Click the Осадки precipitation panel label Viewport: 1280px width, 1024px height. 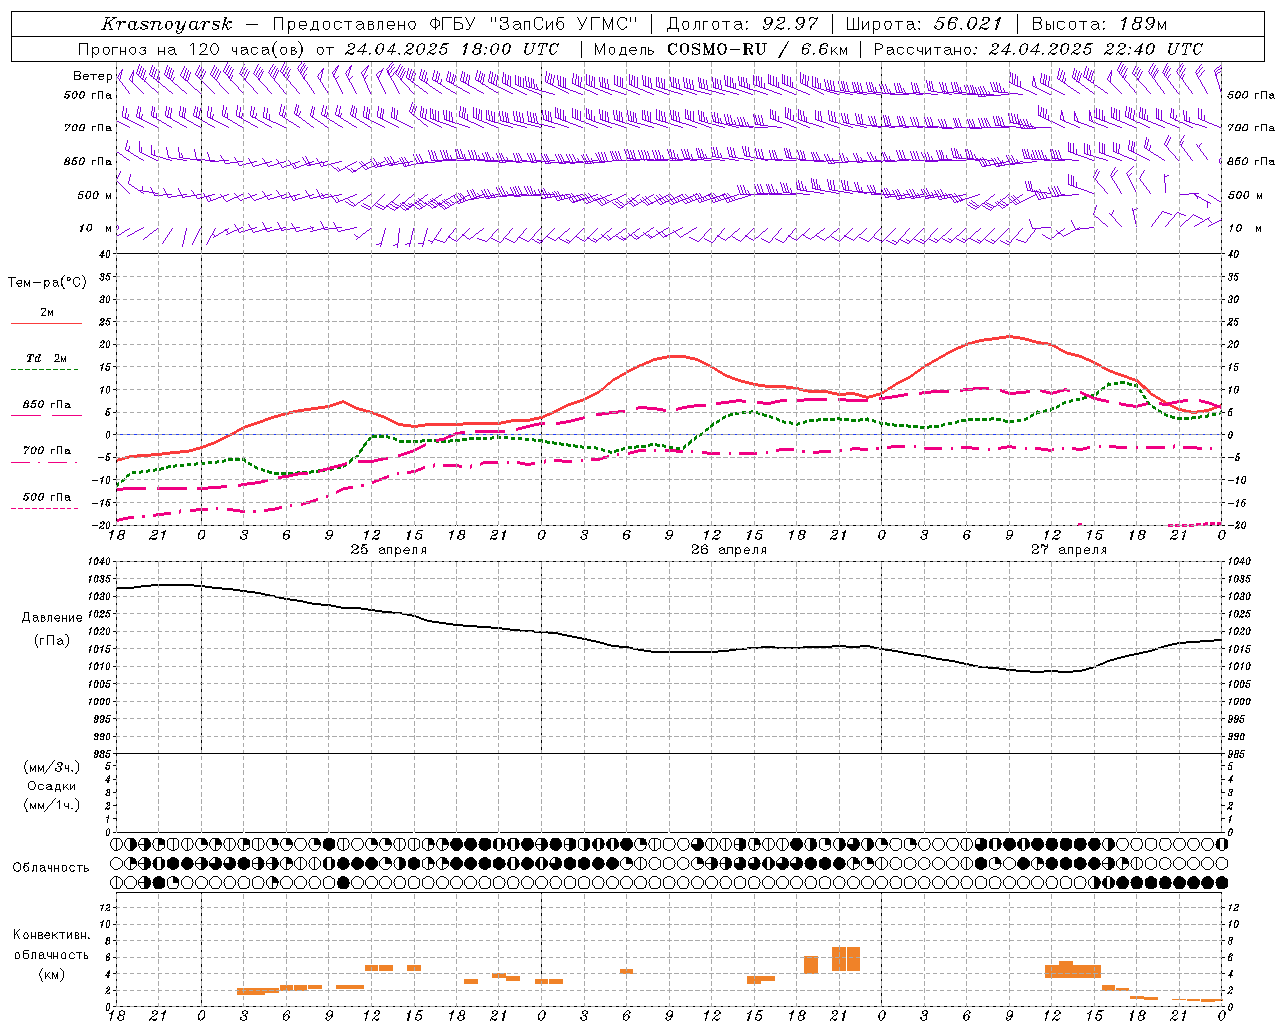(x=52, y=786)
